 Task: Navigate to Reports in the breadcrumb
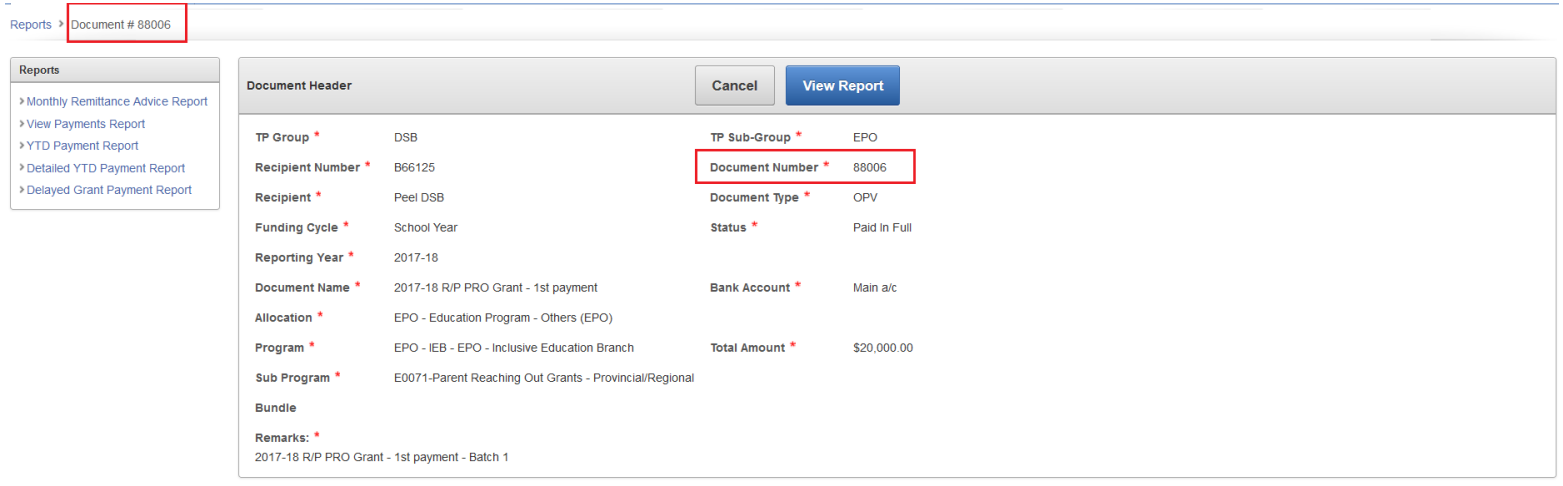pos(30,24)
